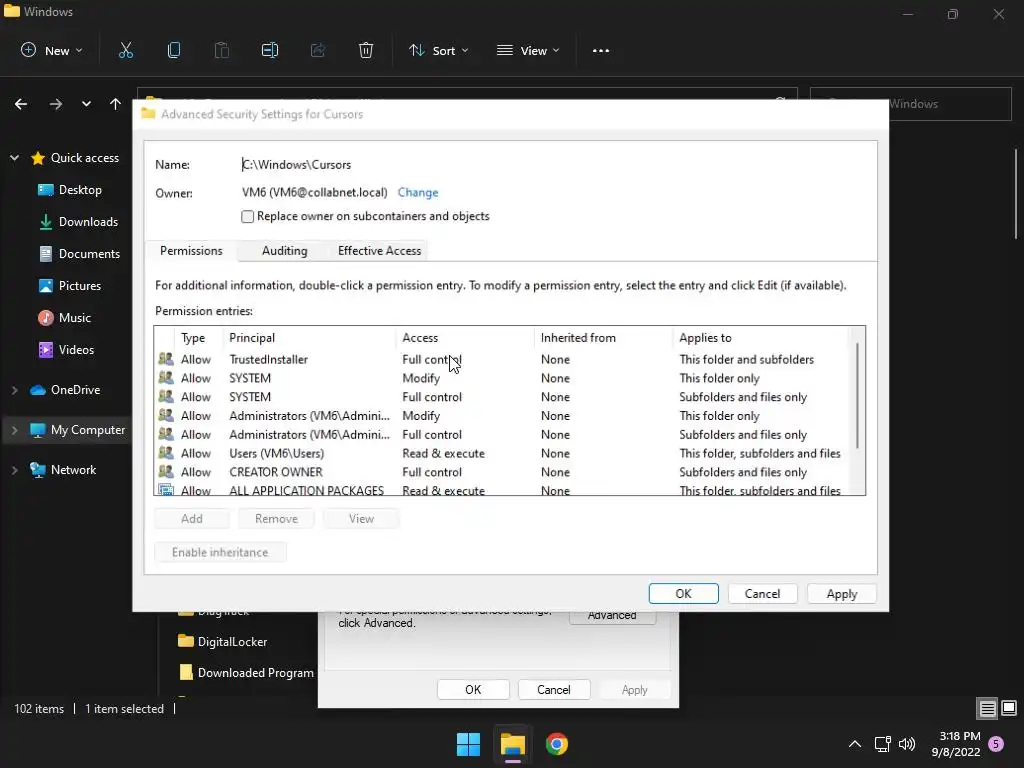Open the clock showing 3:18 PM
Viewport: 1024px width, 768px height.
click(956, 744)
